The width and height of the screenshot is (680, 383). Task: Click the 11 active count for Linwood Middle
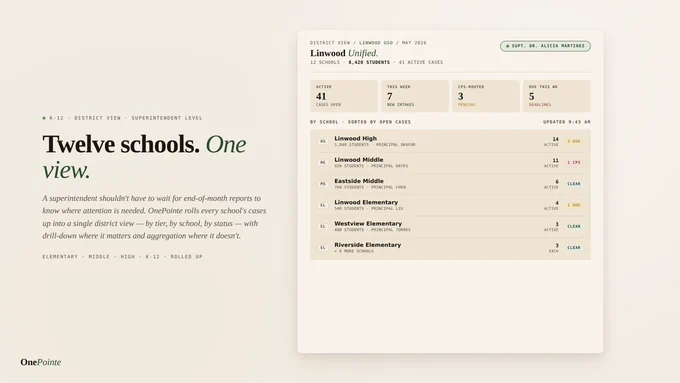pos(552,163)
